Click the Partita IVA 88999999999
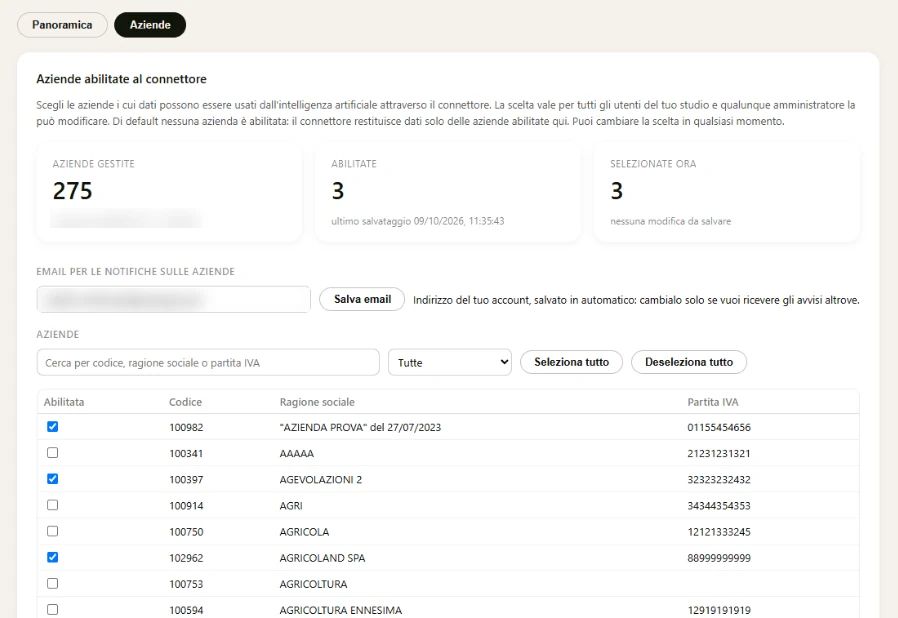 click(719, 558)
